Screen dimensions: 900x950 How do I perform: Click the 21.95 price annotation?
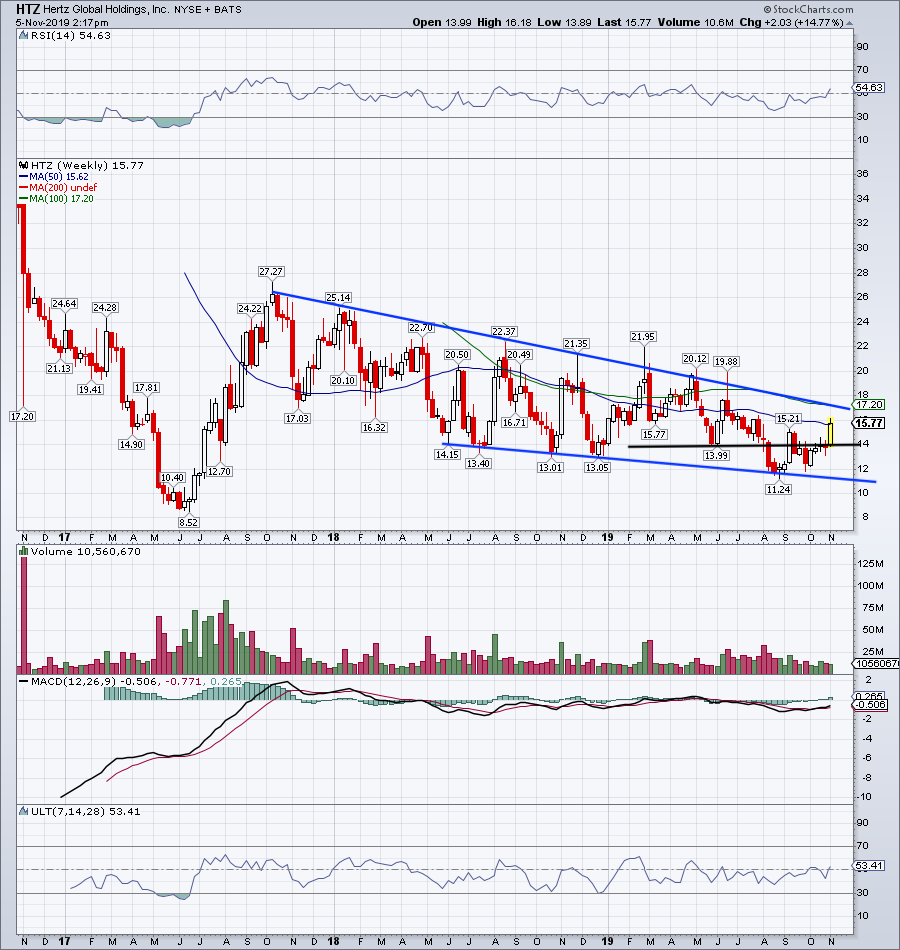(643, 336)
